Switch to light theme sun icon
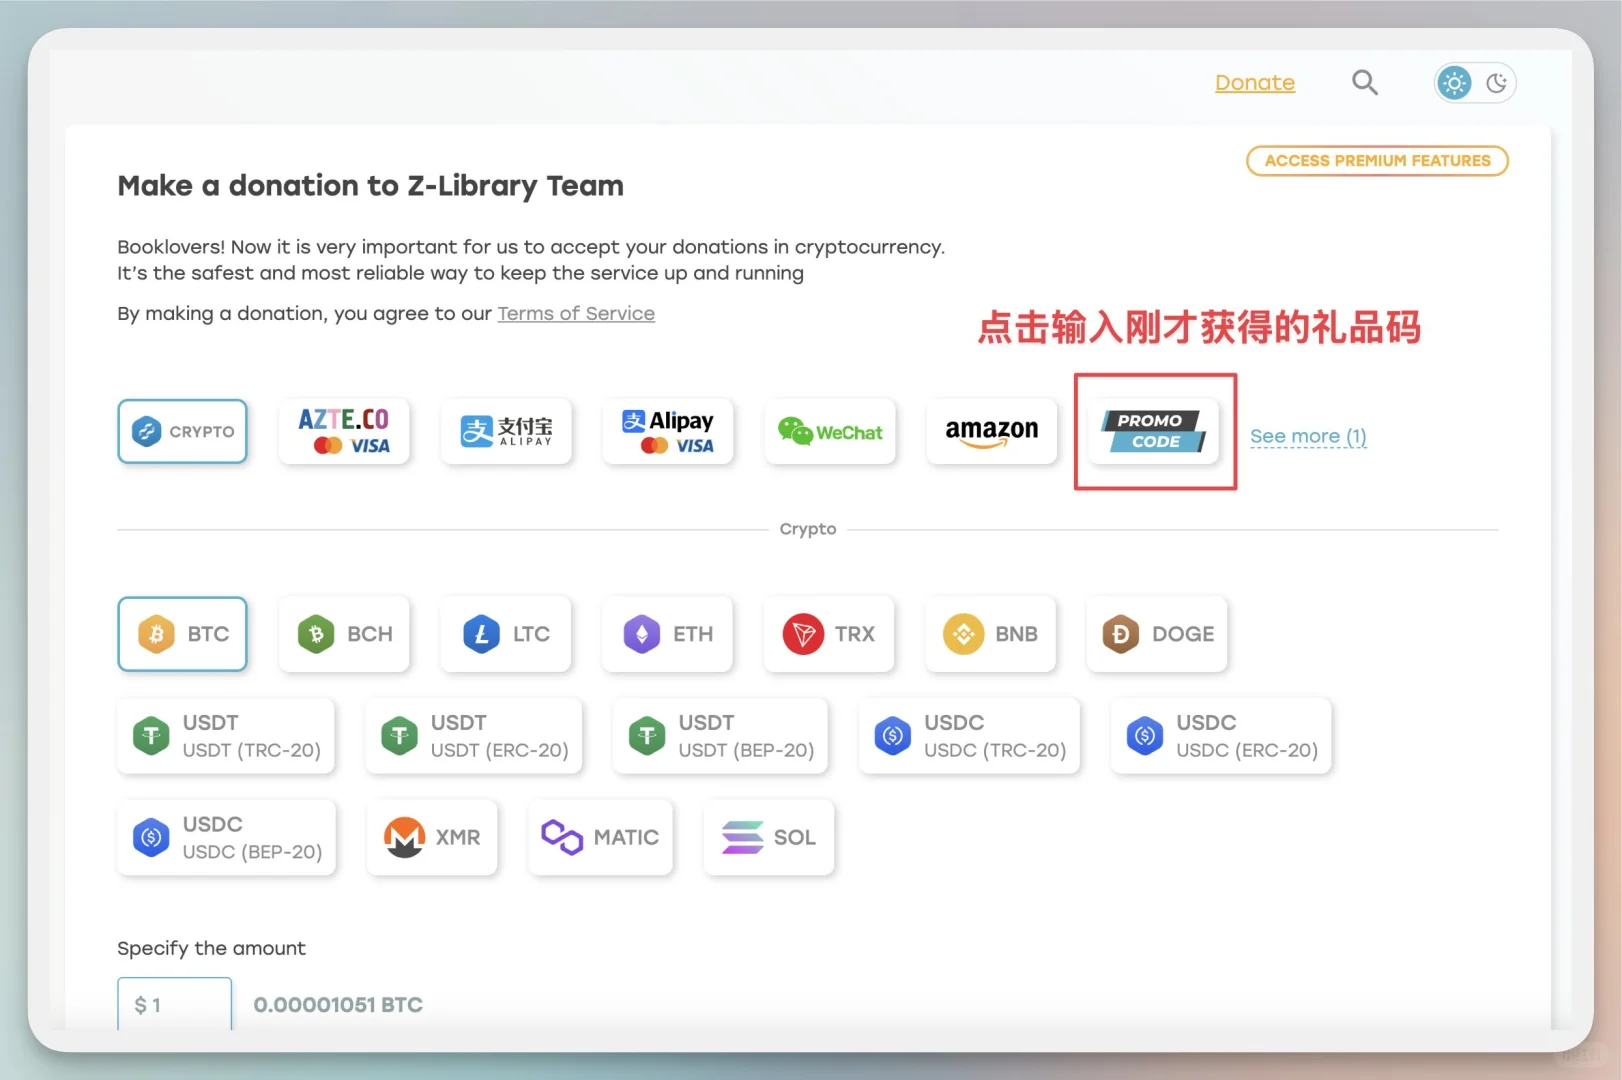The width and height of the screenshot is (1622, 1080). [1454, 83]
